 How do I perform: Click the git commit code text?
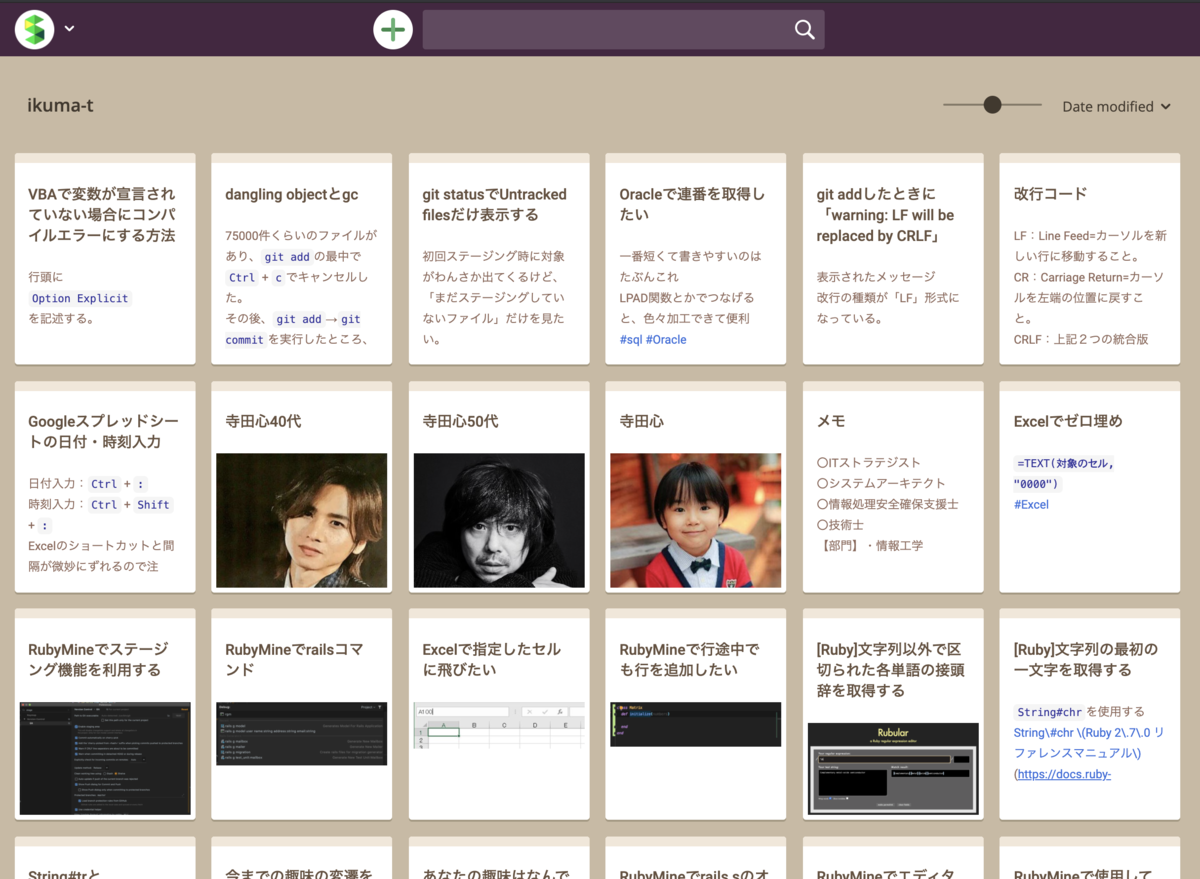295,329
